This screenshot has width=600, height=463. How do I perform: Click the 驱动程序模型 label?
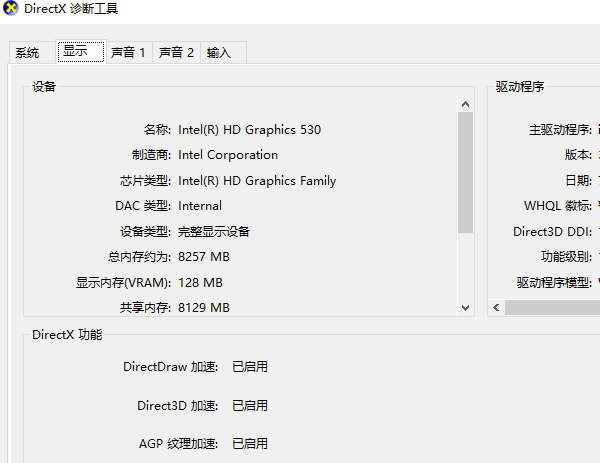(554, 283)
